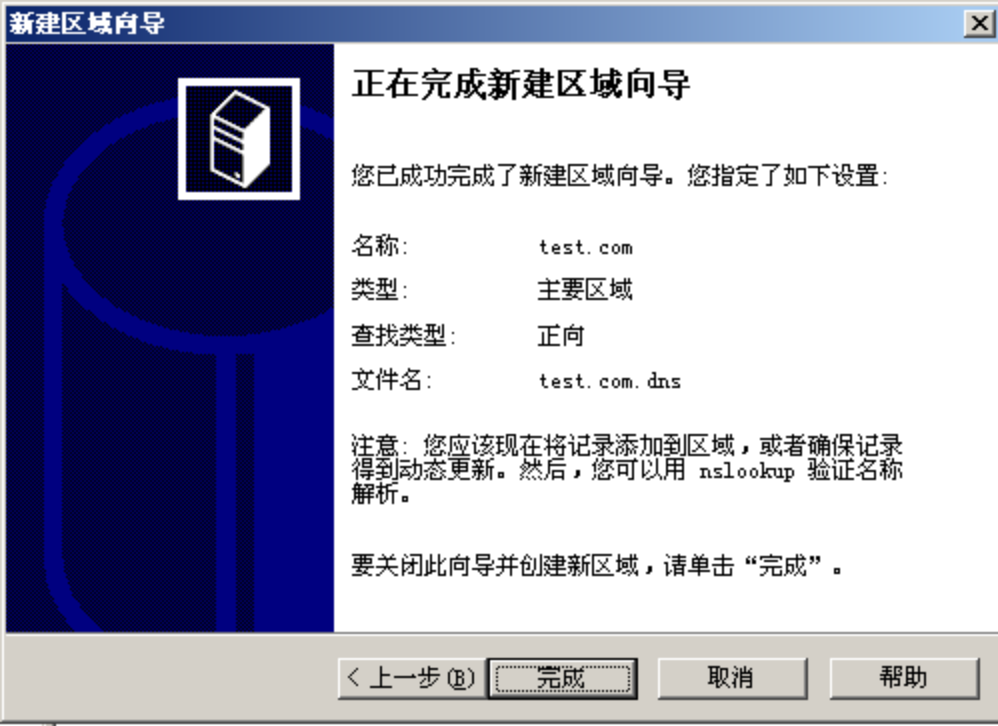Cancel the wizard with 取消 button
The image size is (998, 726).
tap(732, 678)
